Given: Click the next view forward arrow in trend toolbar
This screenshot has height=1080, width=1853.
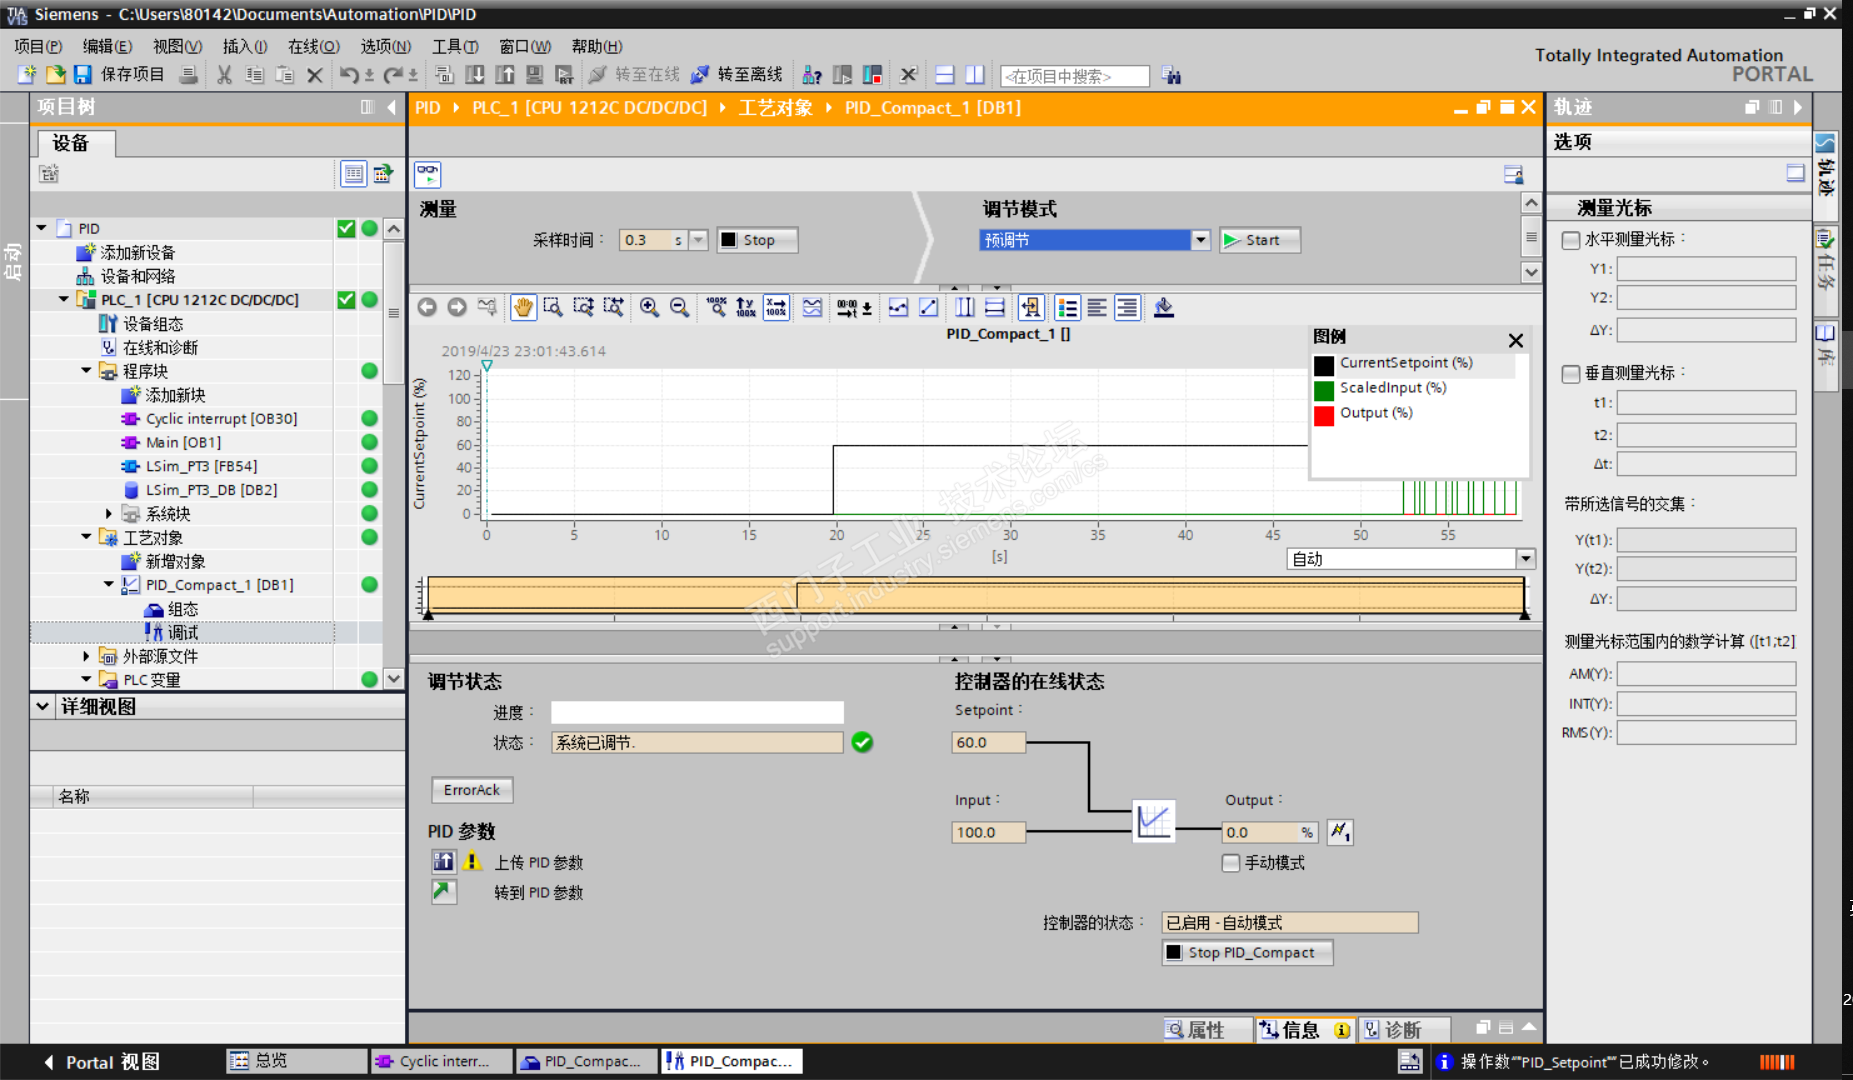Looking at the screenshot, I should pos(457,307).
